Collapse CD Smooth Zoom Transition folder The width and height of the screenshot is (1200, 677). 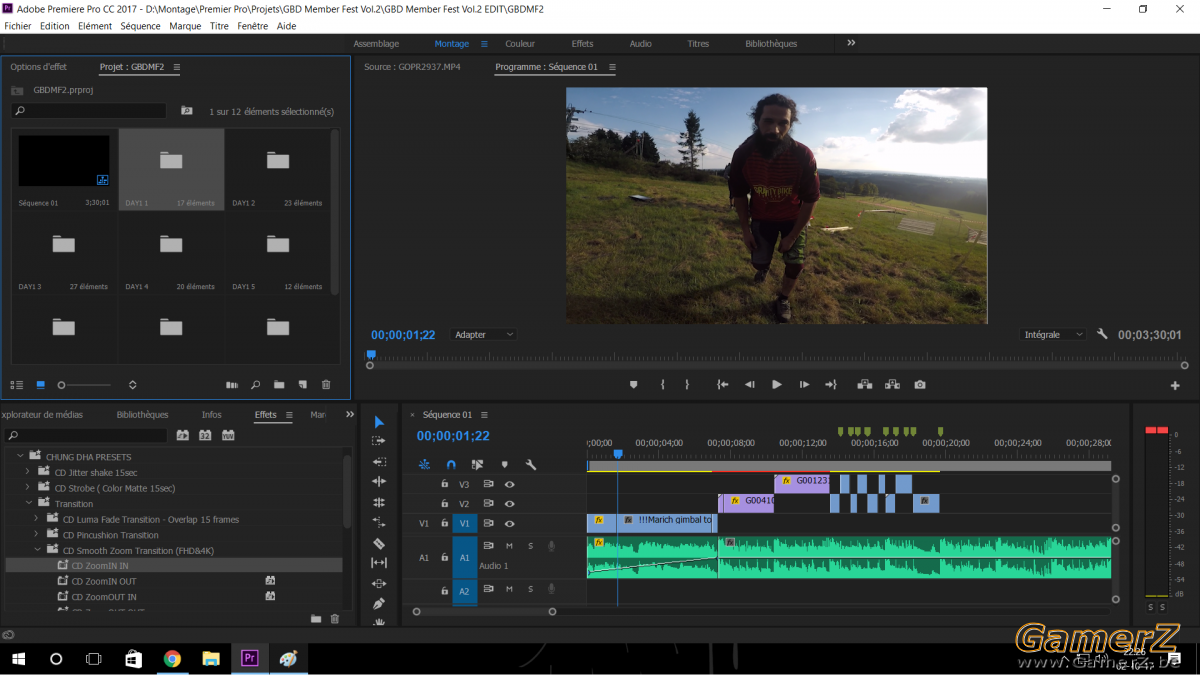tap(37, 550)
